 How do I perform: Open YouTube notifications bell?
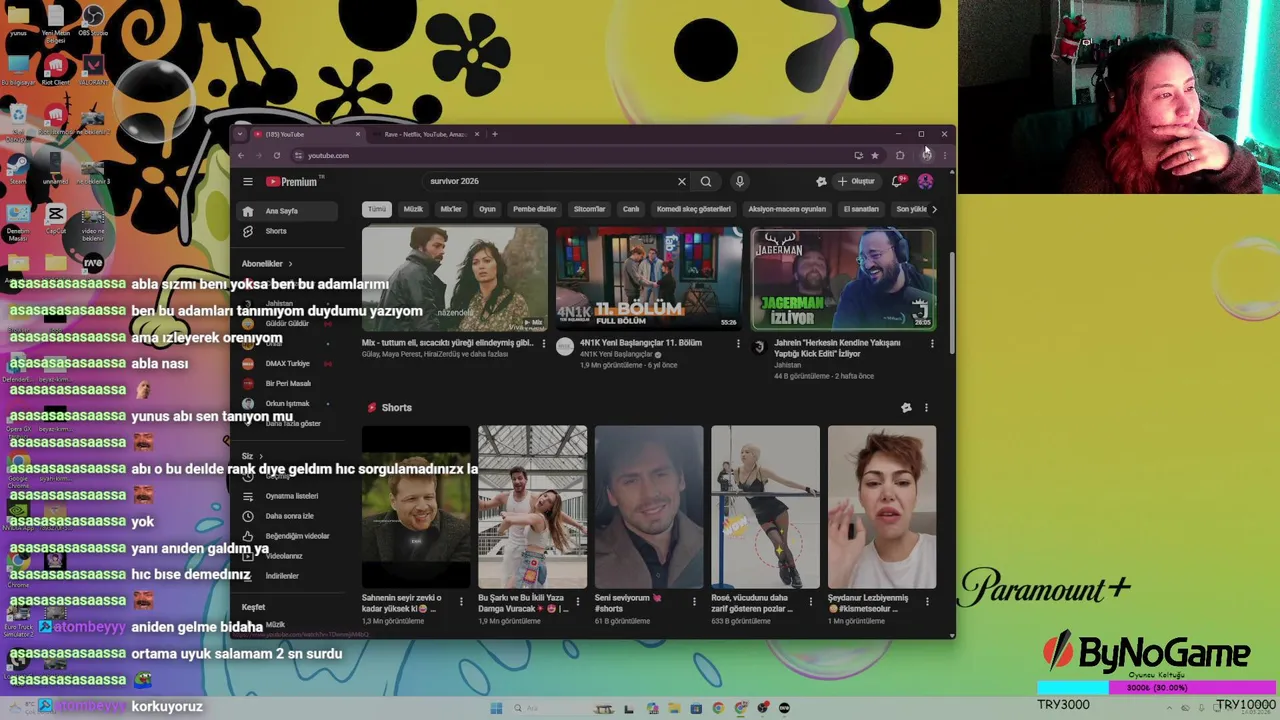[897, 182]
